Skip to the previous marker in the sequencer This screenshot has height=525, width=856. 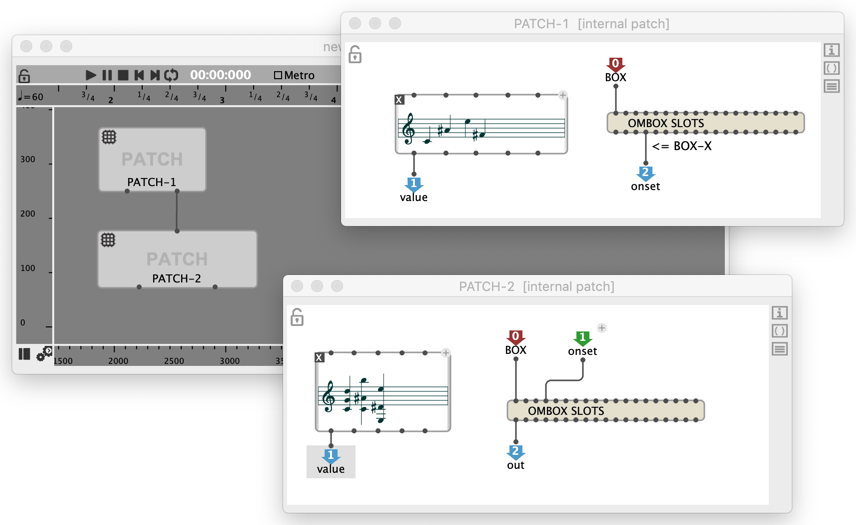(139, 75)
